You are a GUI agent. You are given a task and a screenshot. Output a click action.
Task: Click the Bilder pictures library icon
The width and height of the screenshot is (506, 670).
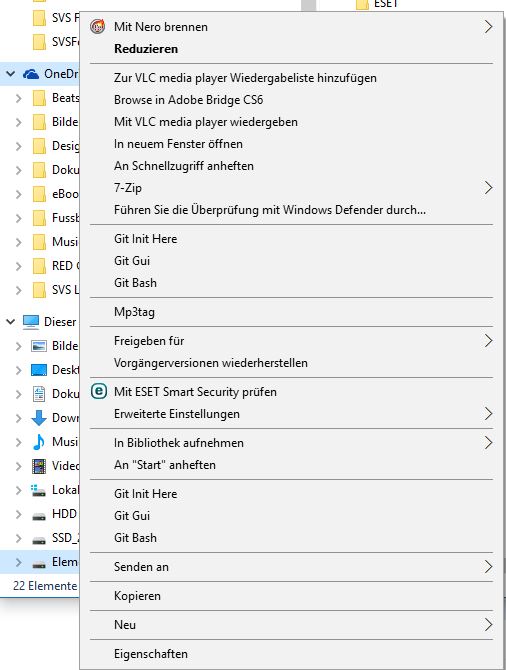39,346
